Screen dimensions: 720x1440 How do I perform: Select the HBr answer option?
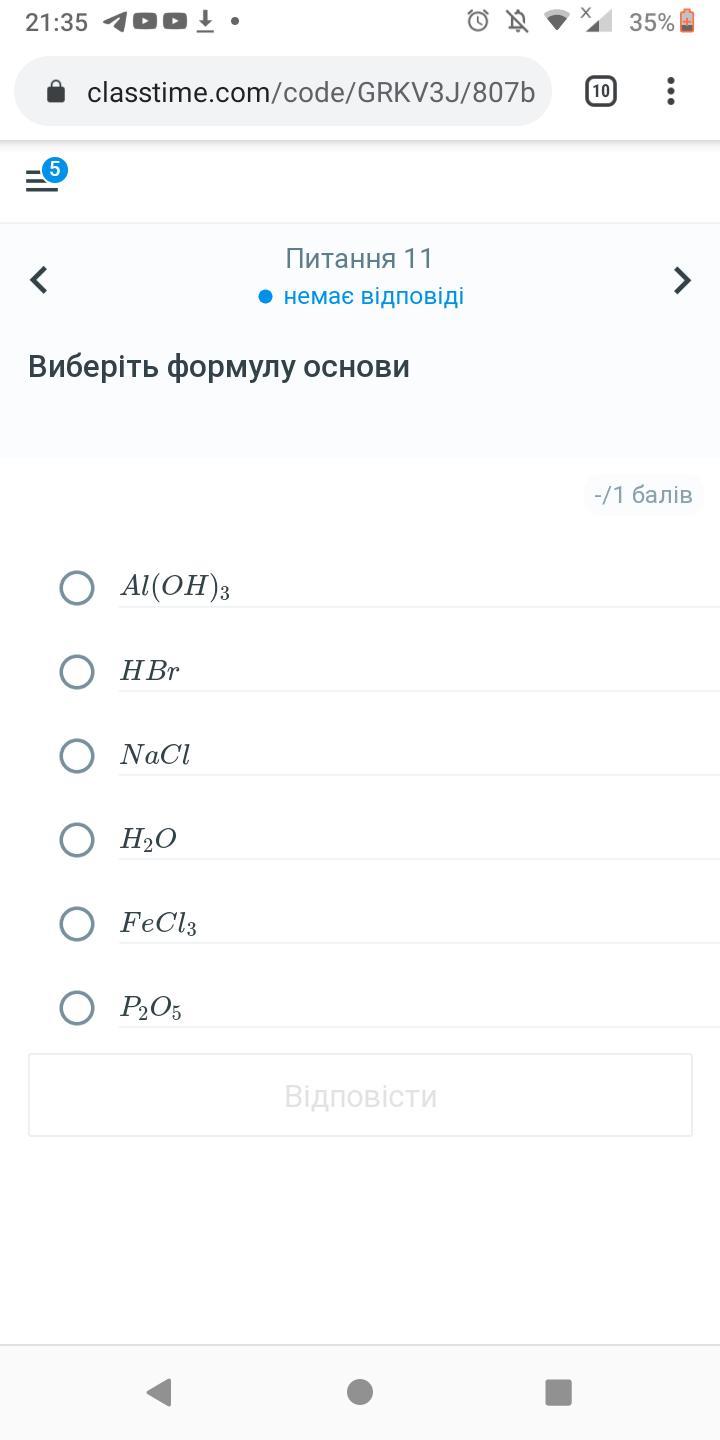(x=77, y=671)
